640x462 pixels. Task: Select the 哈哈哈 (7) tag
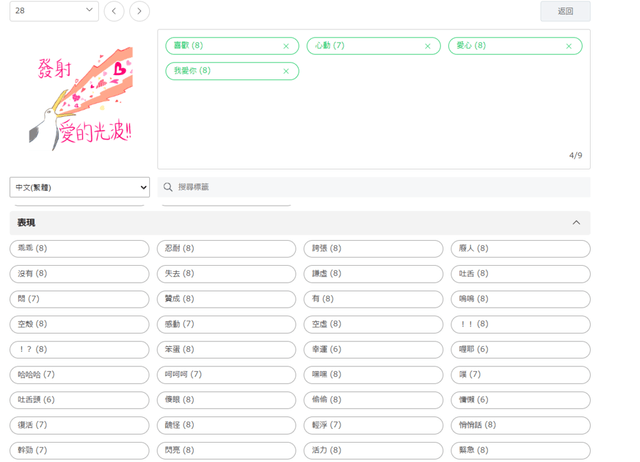pyautogui.click(x=80, y=374)
